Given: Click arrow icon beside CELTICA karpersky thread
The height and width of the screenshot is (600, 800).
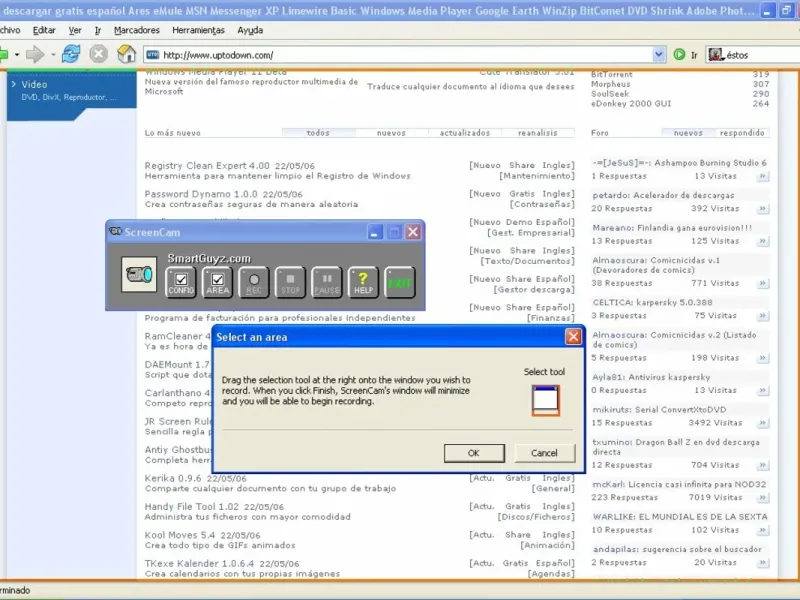Looking at the screenshot, I should tap(763, 316).
